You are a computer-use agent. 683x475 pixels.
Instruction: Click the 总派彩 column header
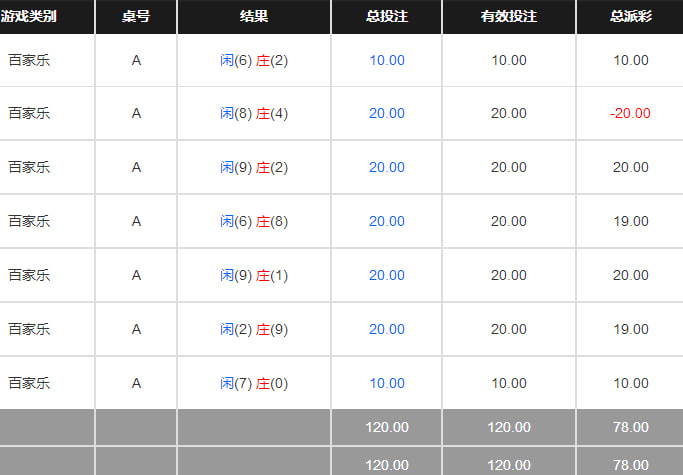tap(630, 17)
